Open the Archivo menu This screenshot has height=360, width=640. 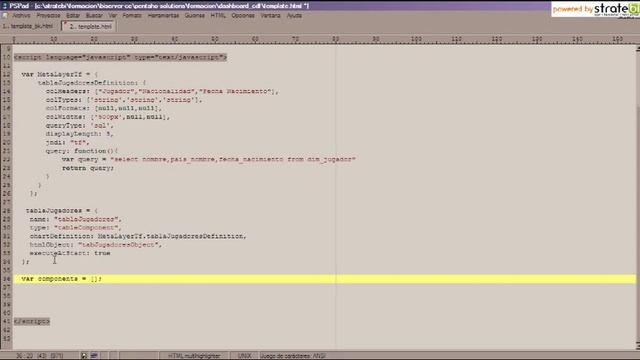[21, 16]
